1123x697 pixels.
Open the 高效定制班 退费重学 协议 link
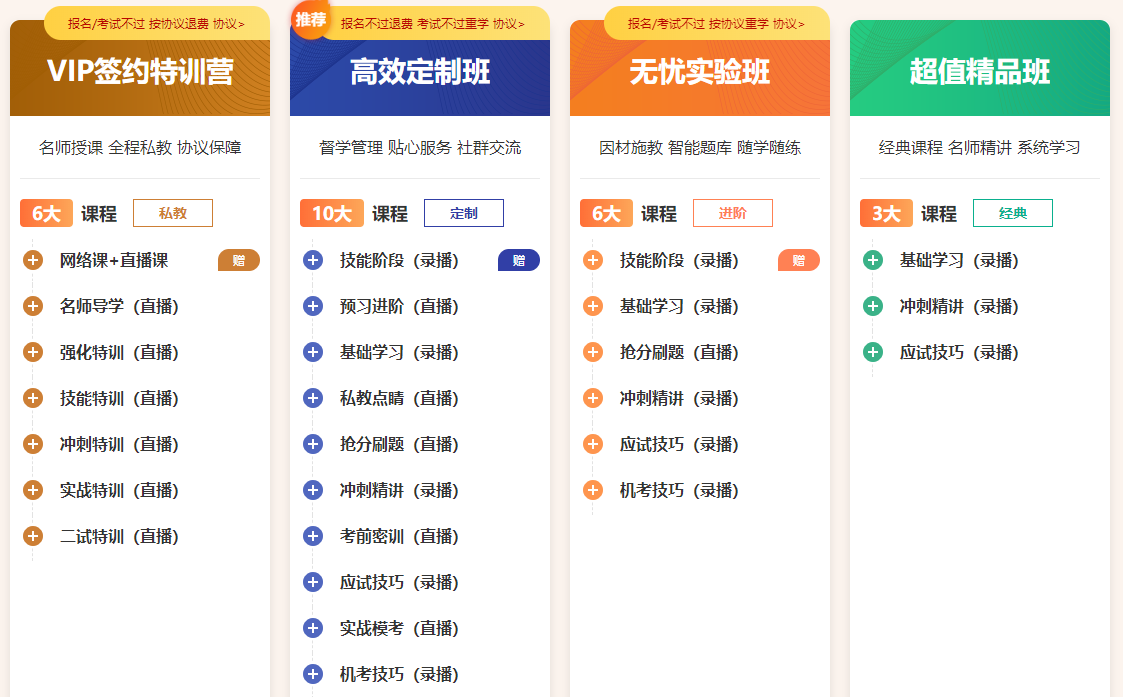pos(508,23)
